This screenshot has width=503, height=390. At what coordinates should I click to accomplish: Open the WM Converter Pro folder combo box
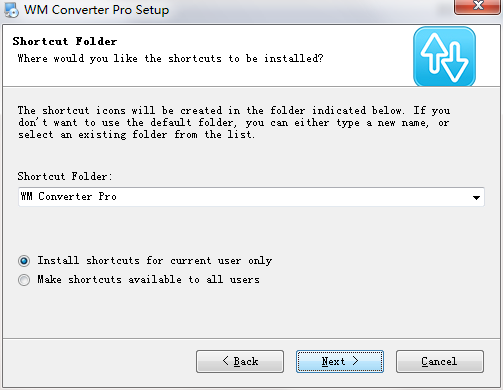click(x=251, y=197)
